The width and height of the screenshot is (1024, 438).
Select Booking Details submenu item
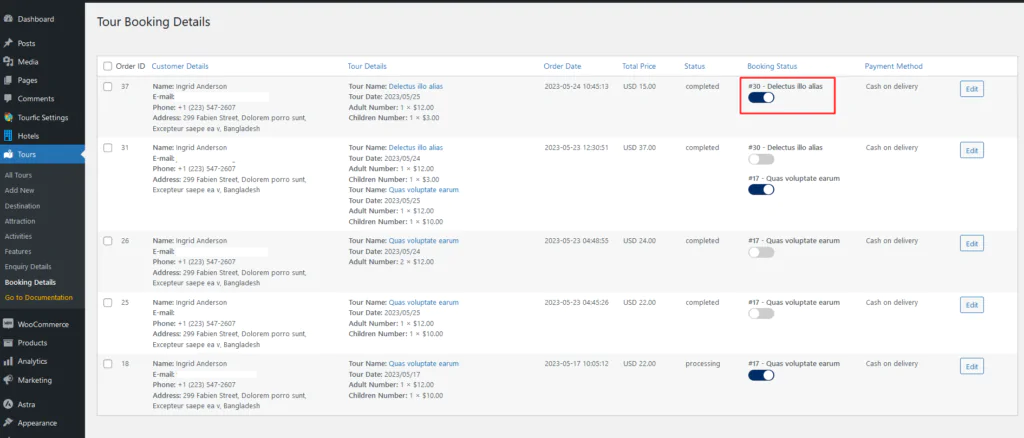[x=30, y=283]
